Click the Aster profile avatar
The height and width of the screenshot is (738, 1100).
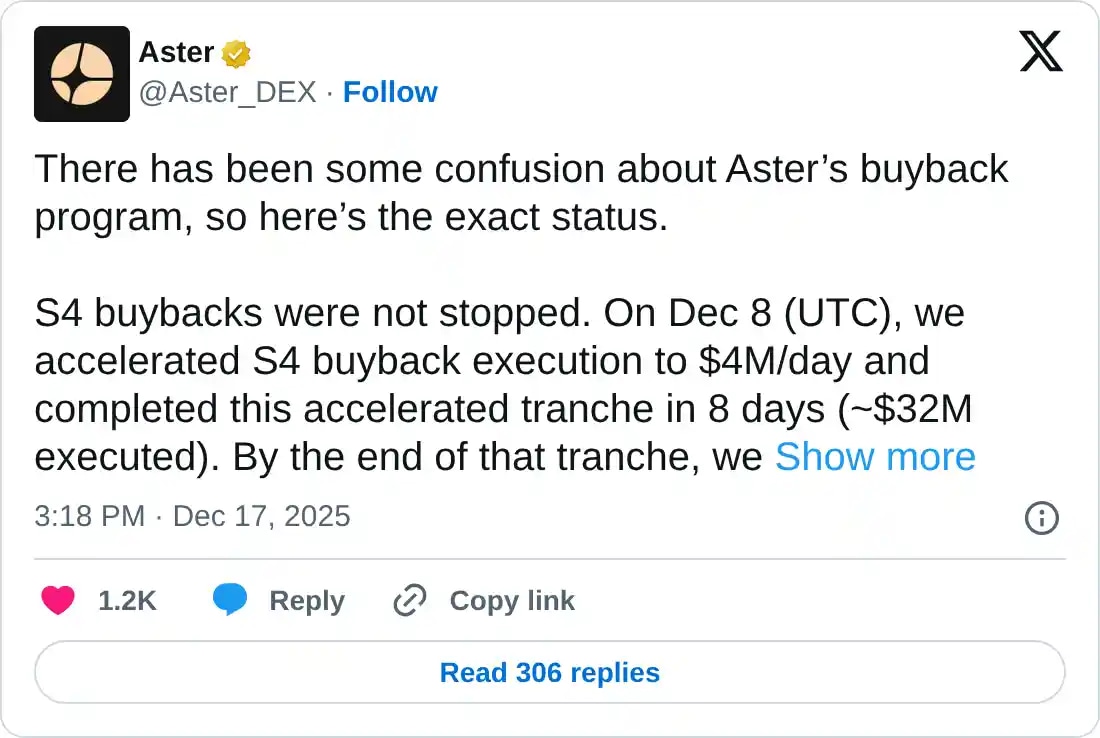pyautogui.click(x=82, y=74)
